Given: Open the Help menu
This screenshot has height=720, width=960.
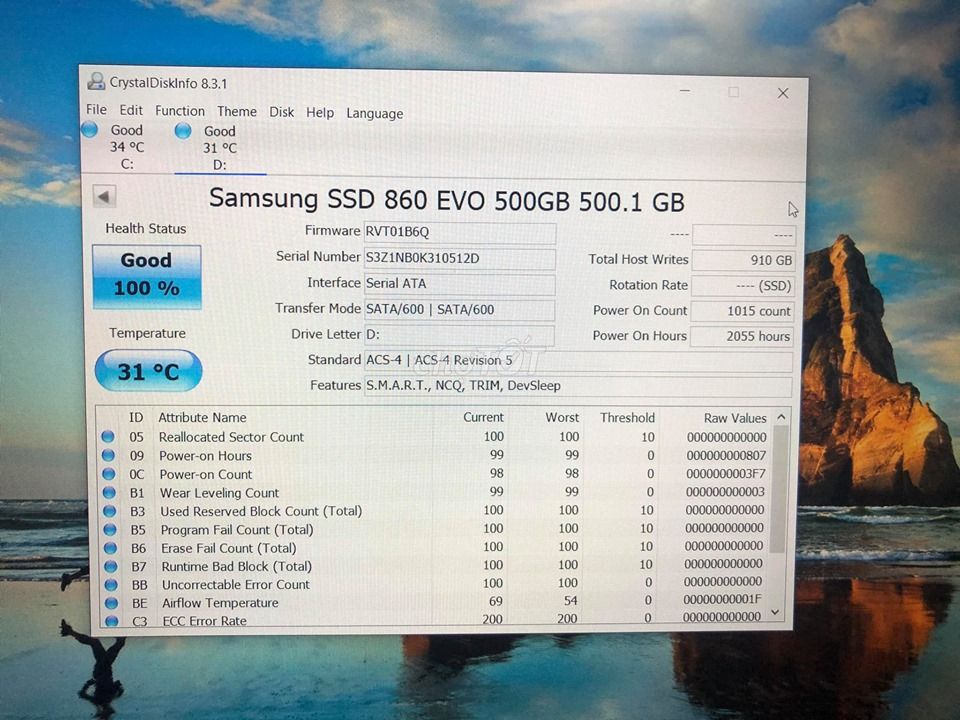Looking at the screenshot, I should click(320, 113).
